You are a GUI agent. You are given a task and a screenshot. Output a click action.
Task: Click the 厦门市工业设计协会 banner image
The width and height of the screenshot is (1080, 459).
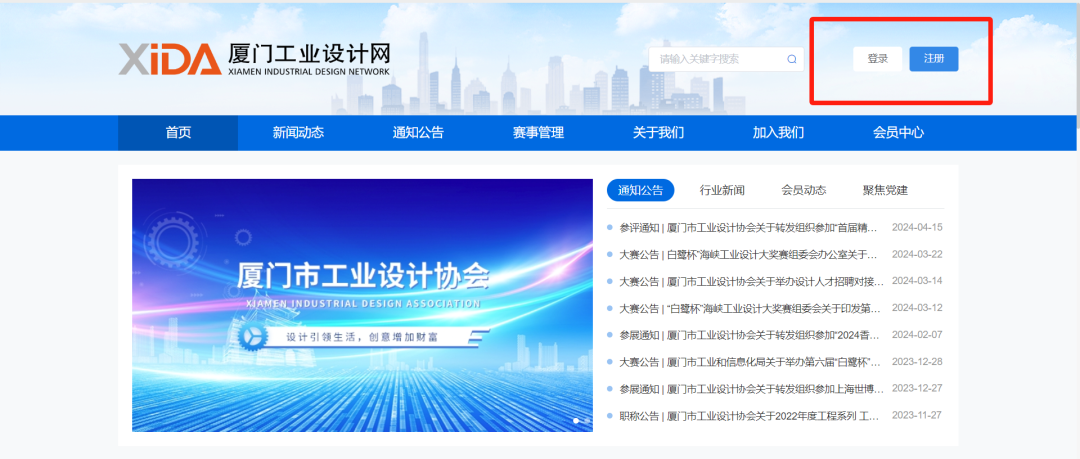(362, 305)
